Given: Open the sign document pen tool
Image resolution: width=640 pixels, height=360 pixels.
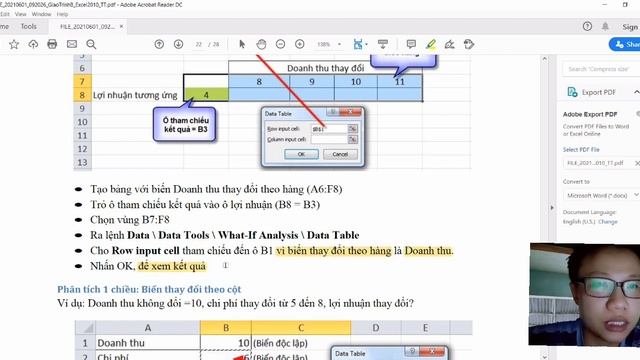Looking at the screenshot, I should point(450,44).
